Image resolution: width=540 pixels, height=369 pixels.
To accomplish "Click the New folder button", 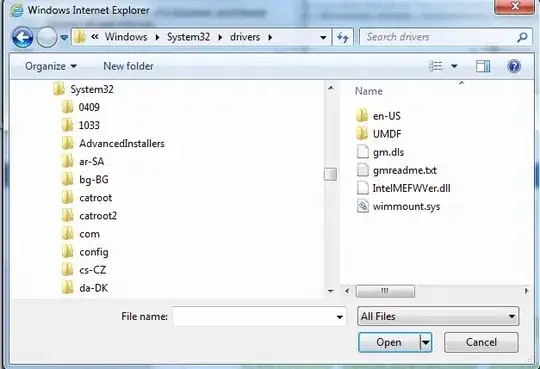I will pyautogui.click(x=128, y=66).
